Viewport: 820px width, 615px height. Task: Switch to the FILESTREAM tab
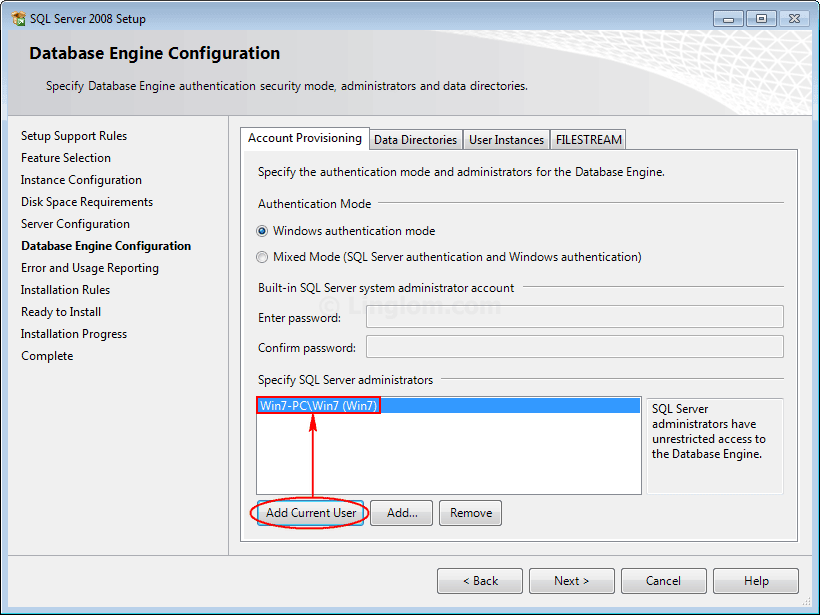click(588, 140)
